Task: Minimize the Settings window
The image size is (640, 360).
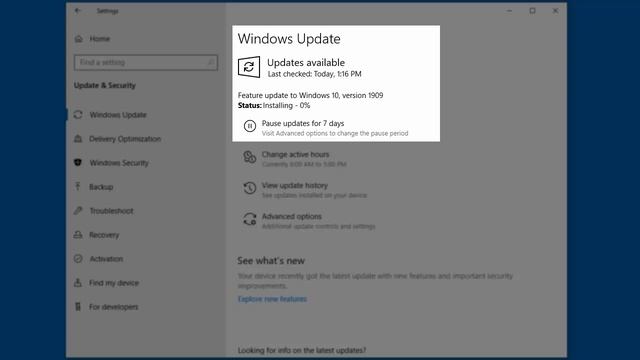Action: 509,11
